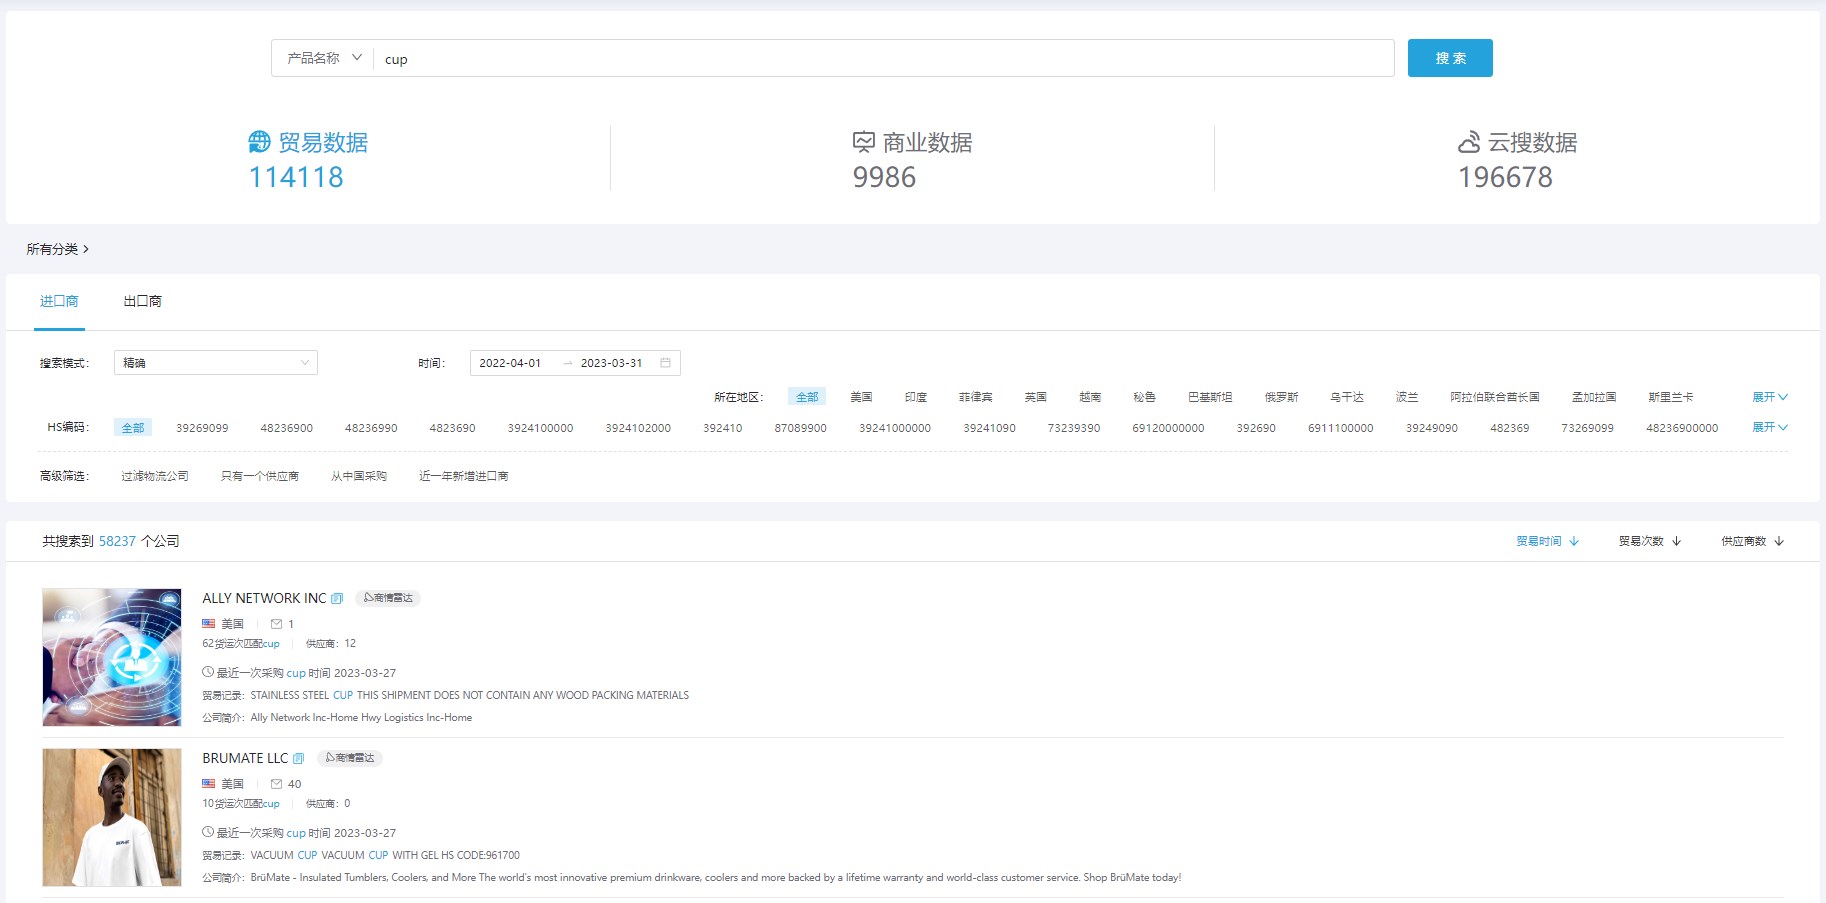Click clock icon in ALLY NETWORK purchase row
Viewport: 1826px width, 903px height.
tap(208, 672)
